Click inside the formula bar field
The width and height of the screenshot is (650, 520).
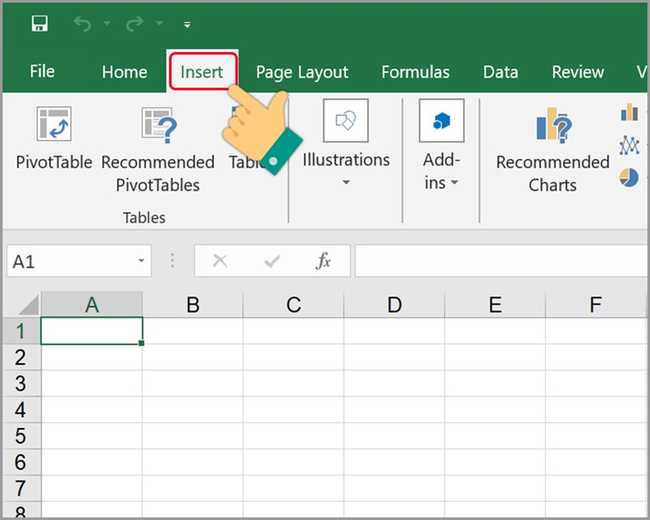500,261
